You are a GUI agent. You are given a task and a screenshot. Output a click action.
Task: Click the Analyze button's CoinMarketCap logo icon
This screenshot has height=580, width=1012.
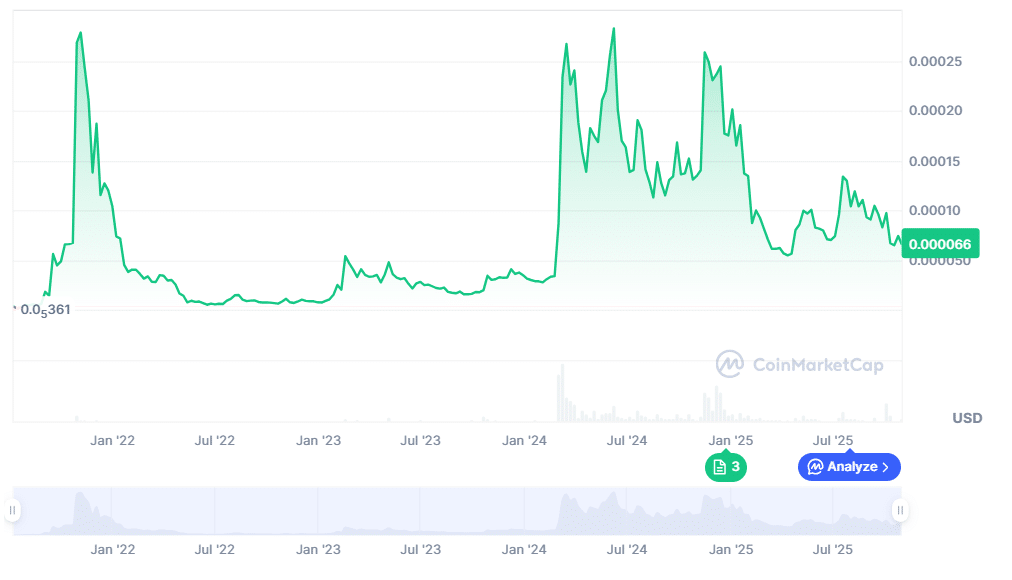(815, 467)
